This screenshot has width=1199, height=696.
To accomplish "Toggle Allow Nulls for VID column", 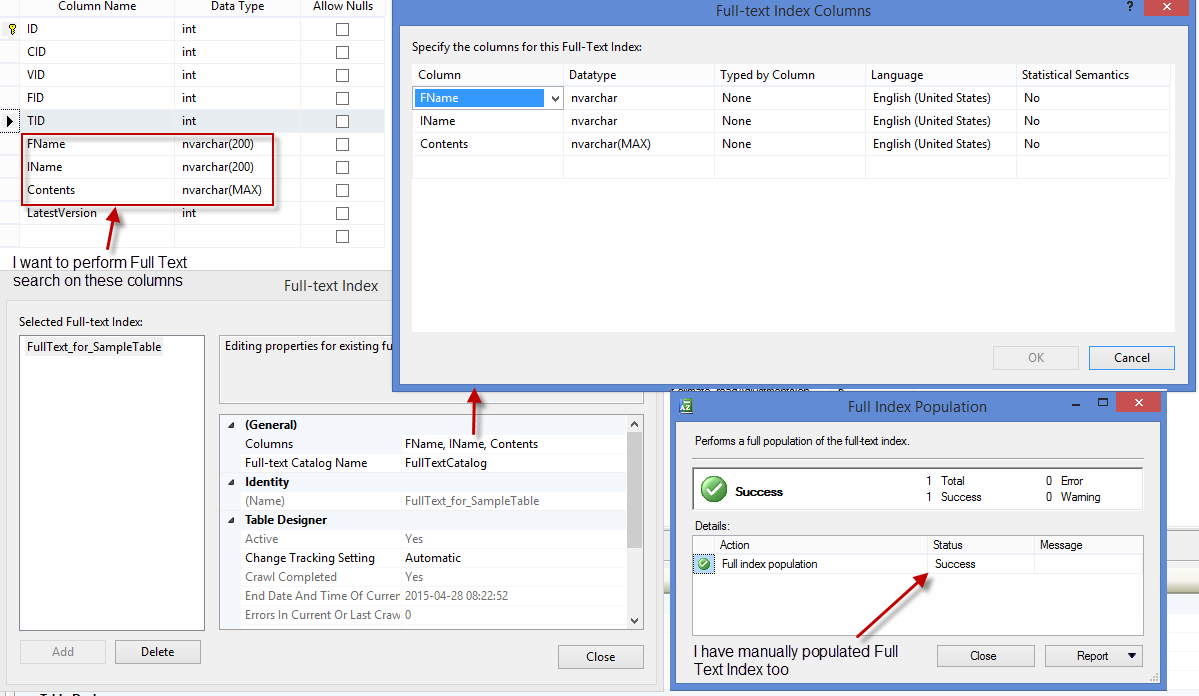I will [343, 75].
